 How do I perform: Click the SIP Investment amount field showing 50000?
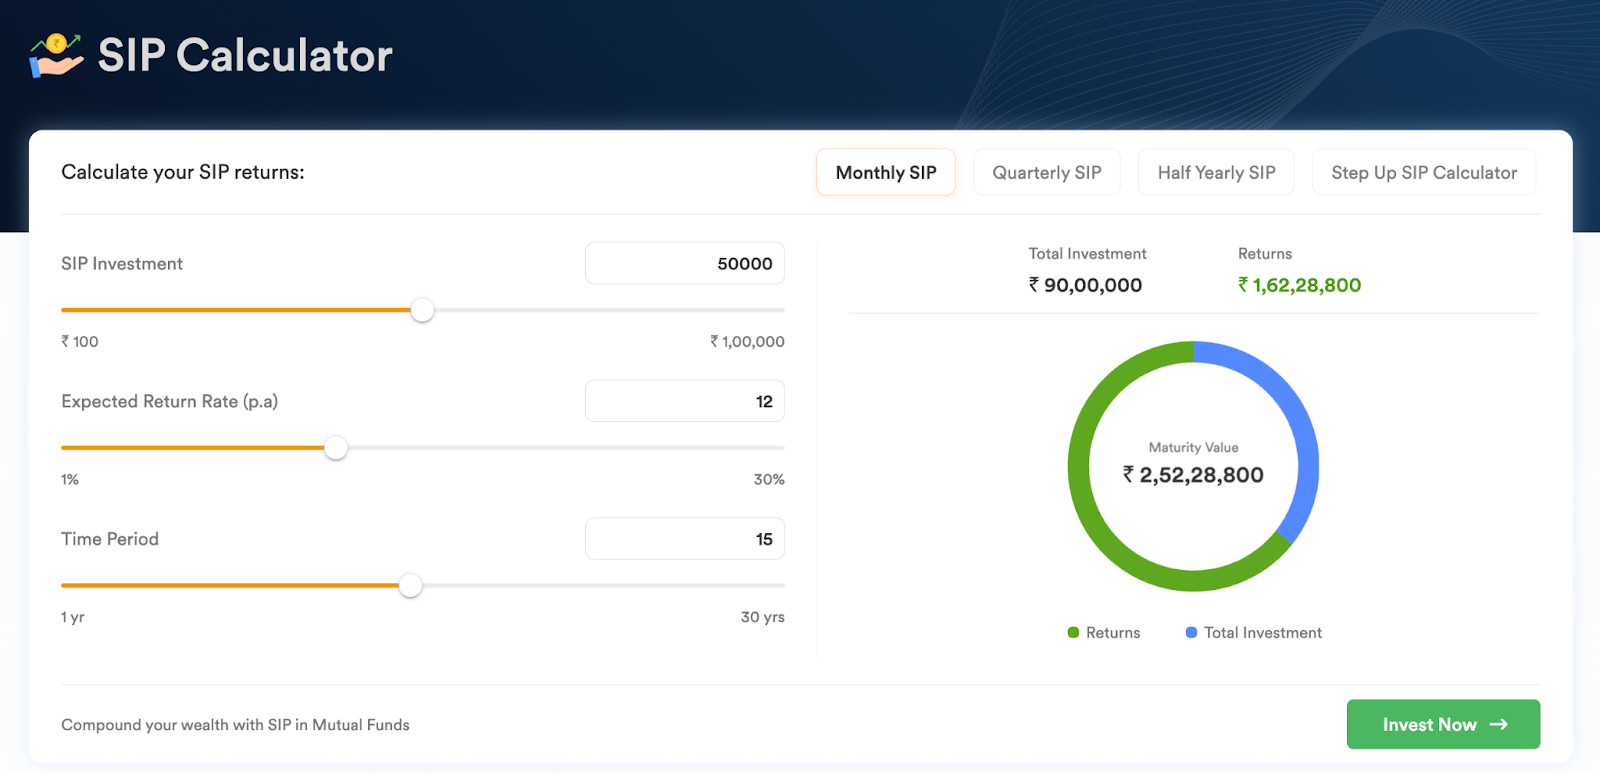pos(685,263)
